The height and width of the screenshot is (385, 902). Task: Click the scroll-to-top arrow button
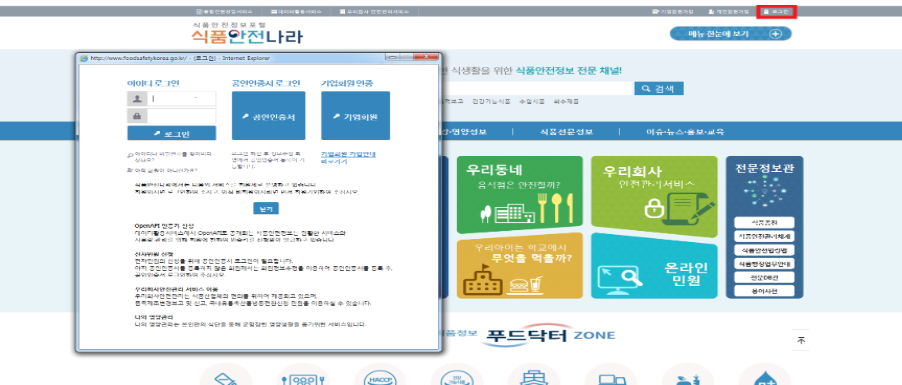[801, 340]
